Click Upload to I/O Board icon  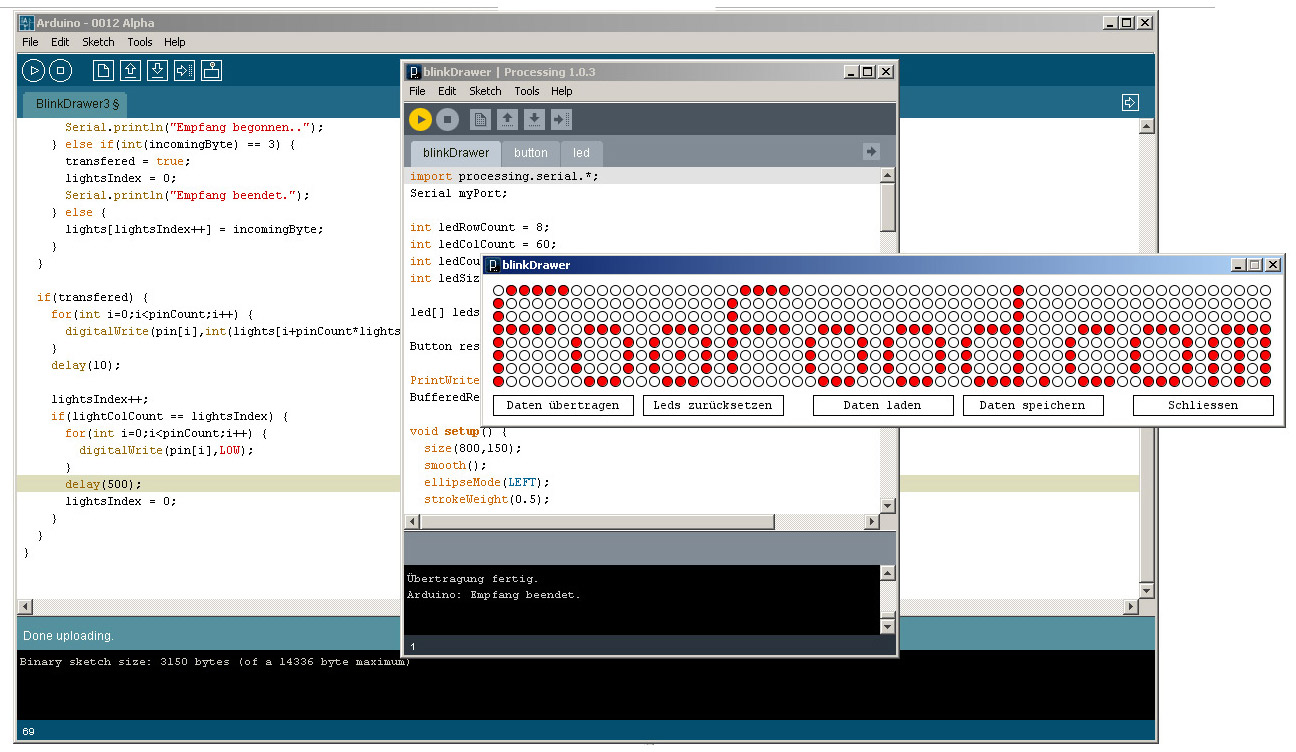tap(184, 70)
